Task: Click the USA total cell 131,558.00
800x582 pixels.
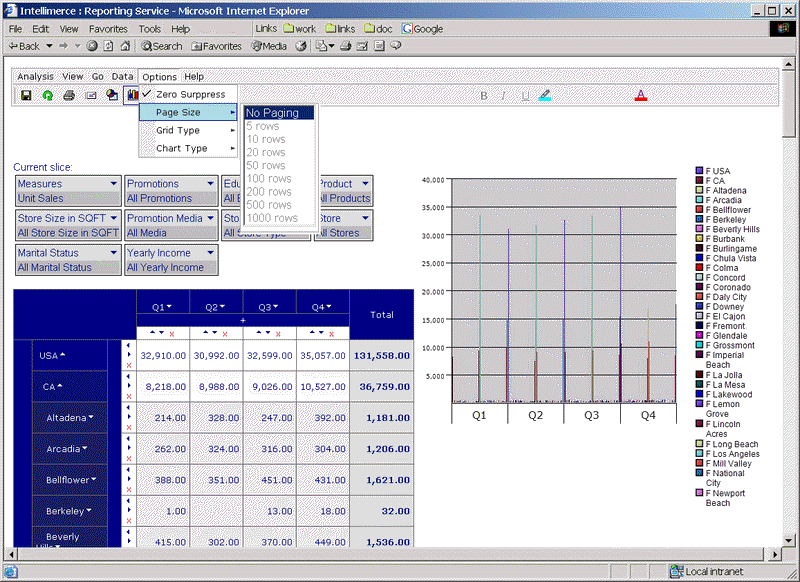Action: (382, 356)
